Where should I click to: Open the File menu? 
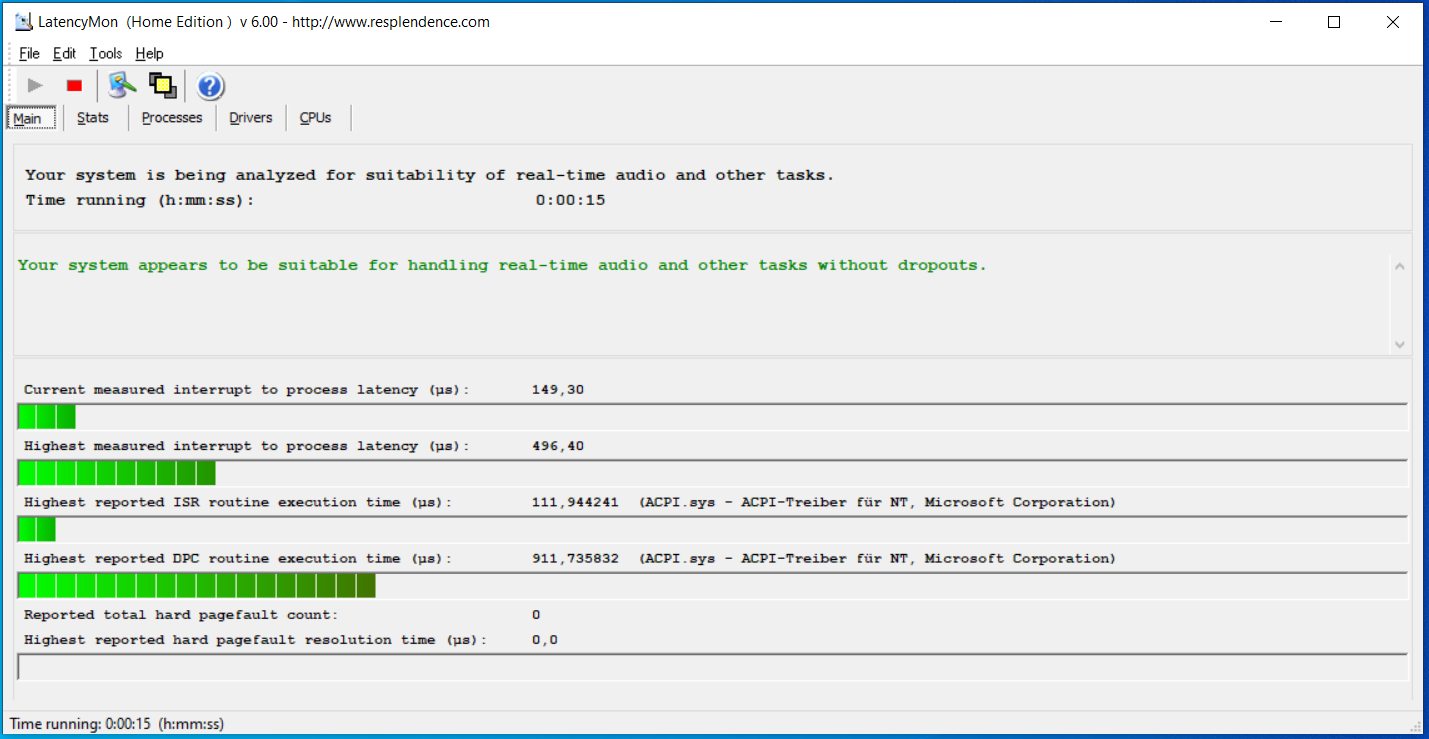29,54
